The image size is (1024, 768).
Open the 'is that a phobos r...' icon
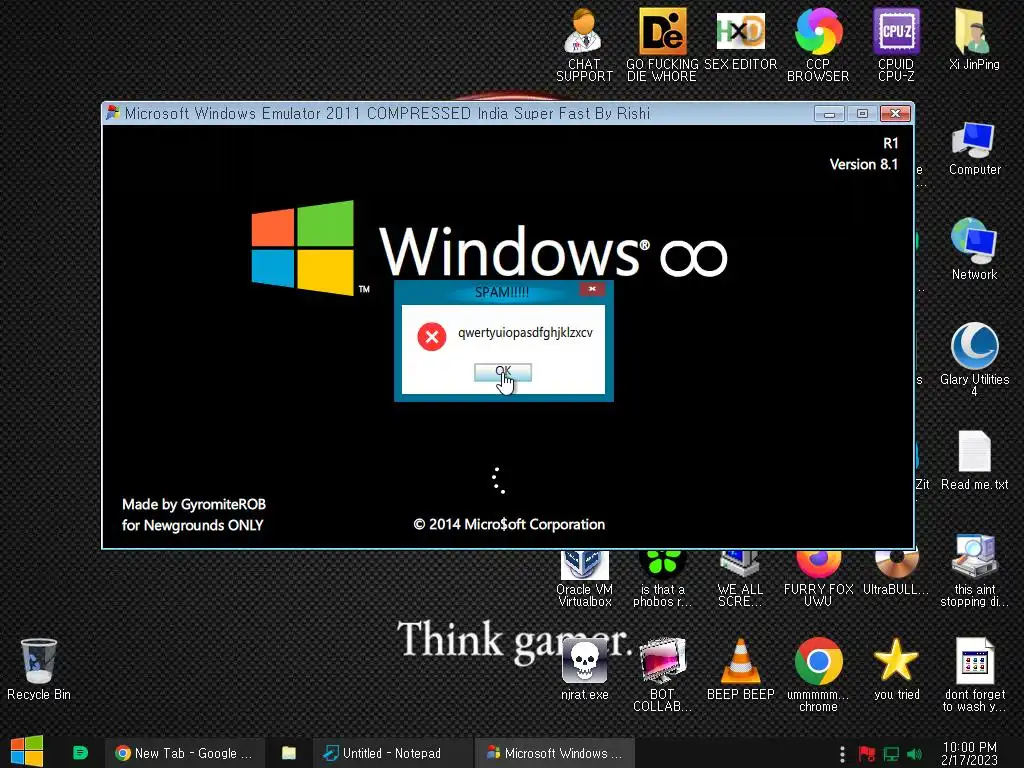[x=662, y=579]
